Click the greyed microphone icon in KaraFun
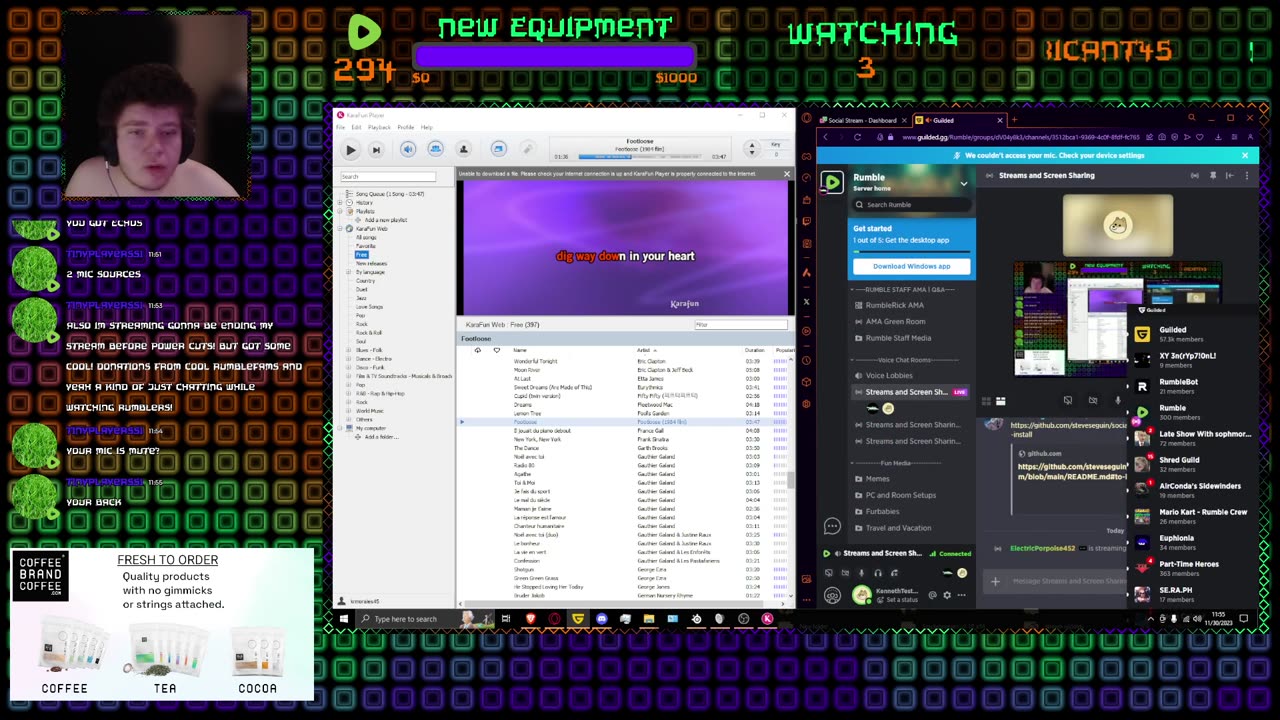 click(527, 149)
